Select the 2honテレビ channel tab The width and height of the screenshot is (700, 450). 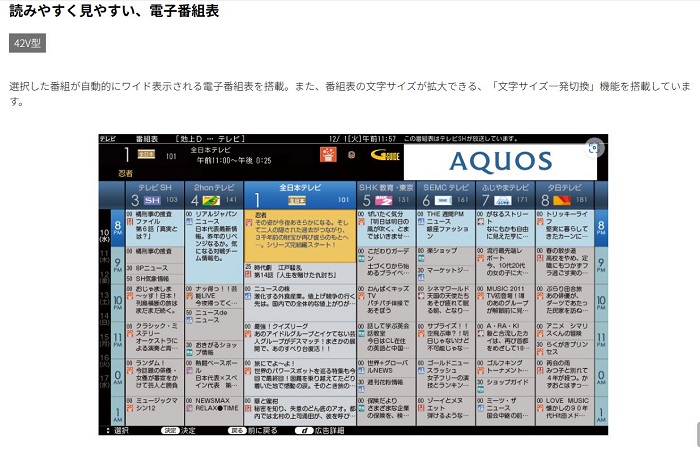pos(214,194)
